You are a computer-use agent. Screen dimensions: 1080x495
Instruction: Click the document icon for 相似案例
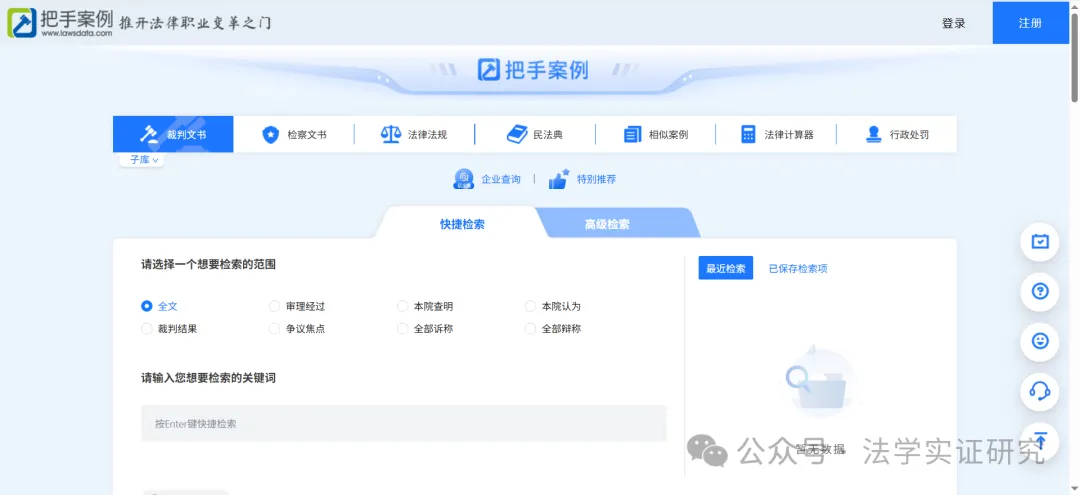(x=632, y=134)
